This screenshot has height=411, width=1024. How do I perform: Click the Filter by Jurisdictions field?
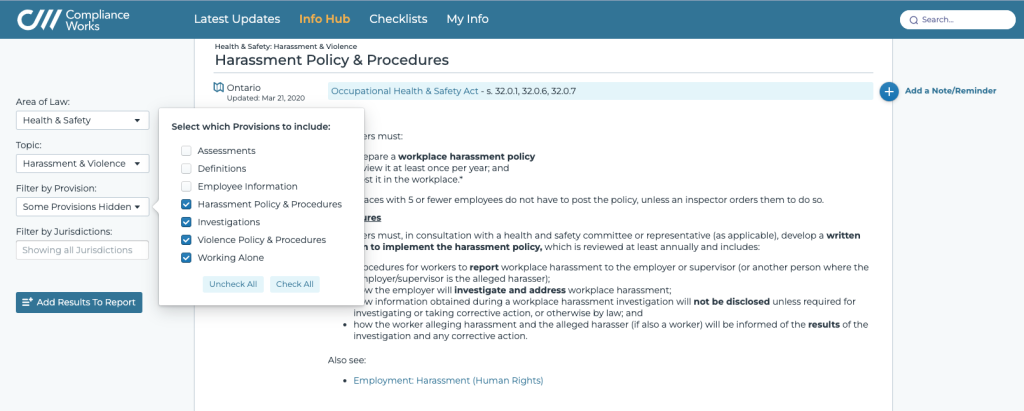coord(82,250)
